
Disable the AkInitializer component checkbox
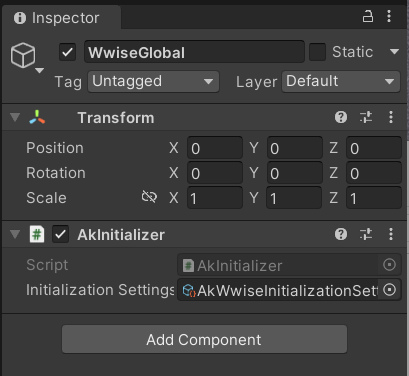60,234
